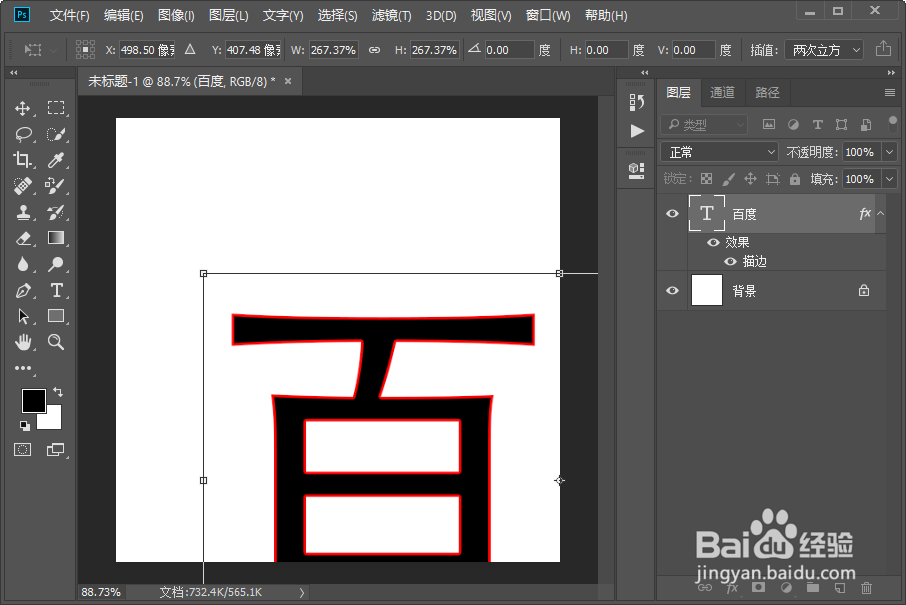Open the 图层(L) menu

click(x=228, y=16)
